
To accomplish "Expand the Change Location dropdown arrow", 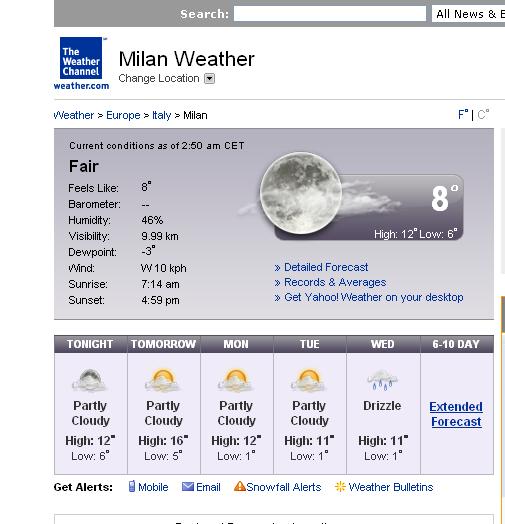I will 210,79.
